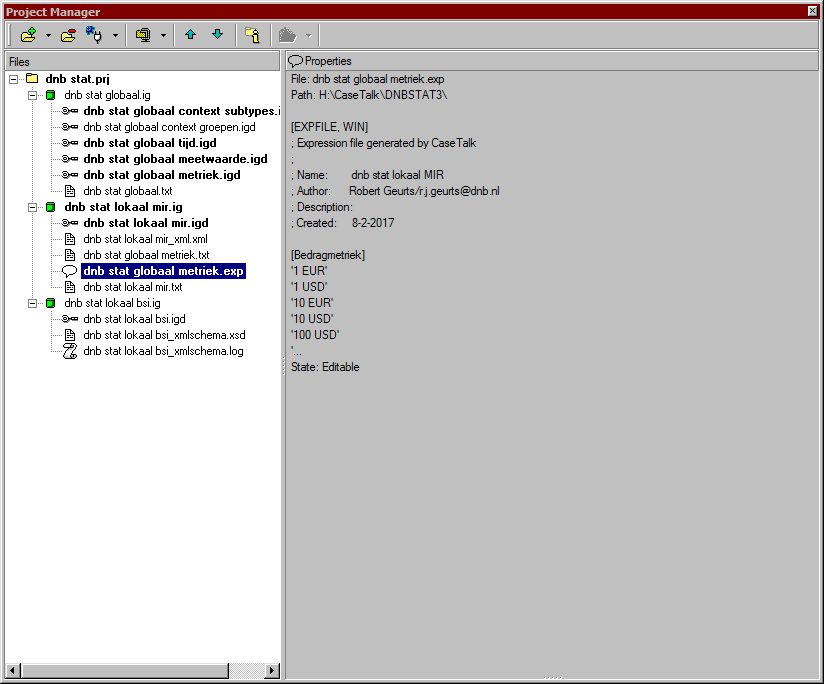Click the plug connection toolbar icon
Viewport: 824px width, 684px height.
point(95,35)
